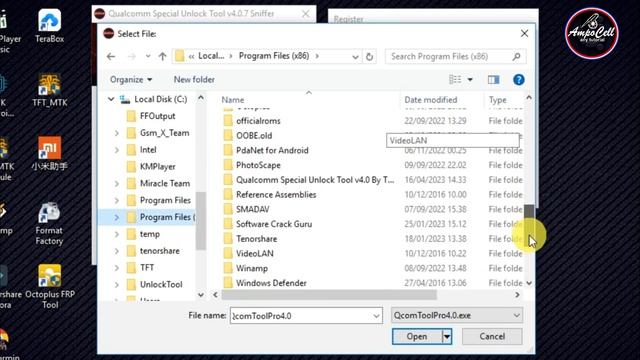The image size is (640, 360).
Task: Select FFOutput in the navigation tree
Action: click(x=158, y=116)
